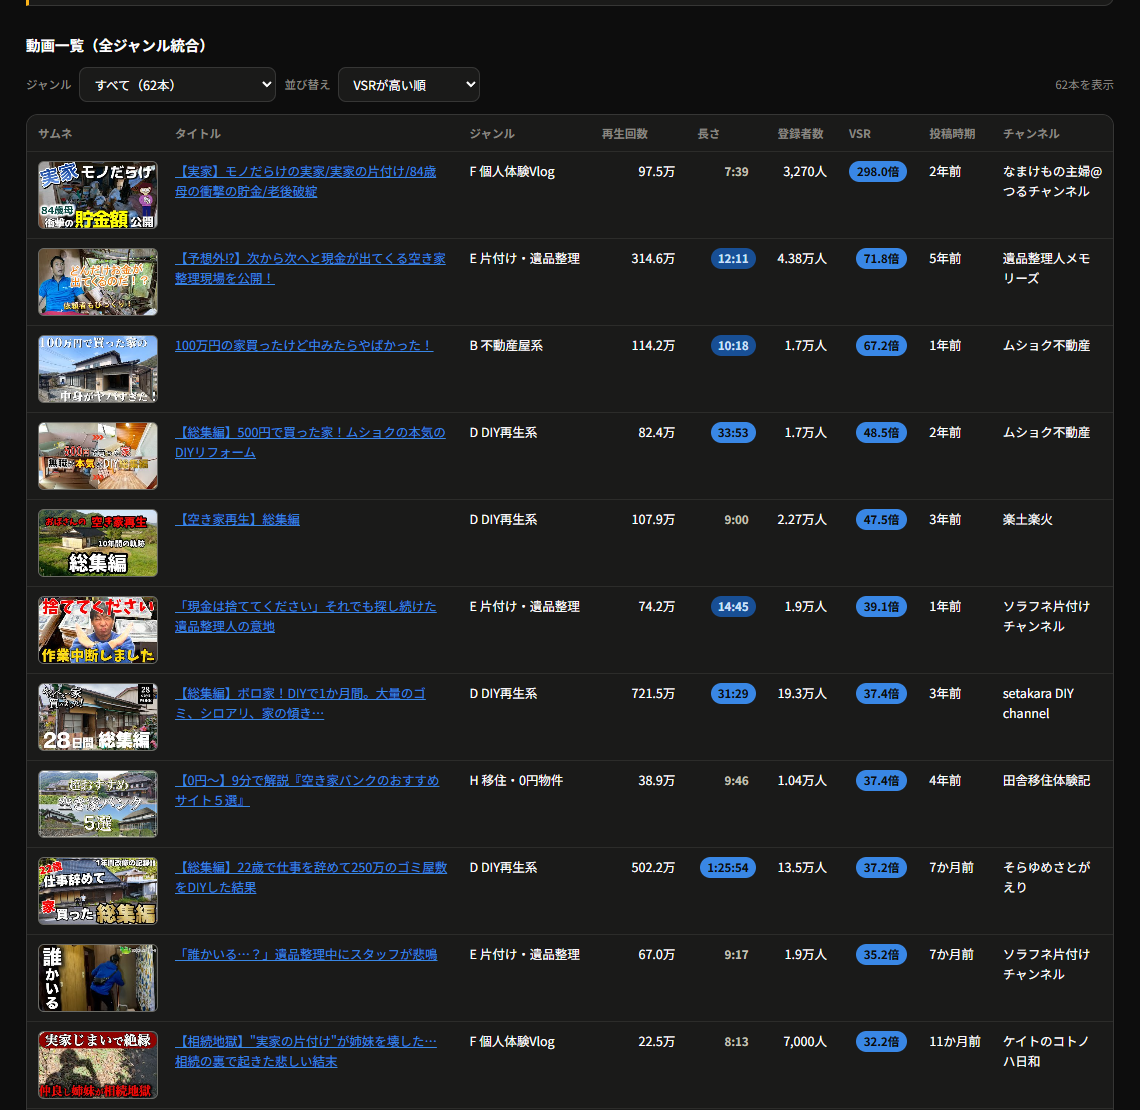1140x1110 pixels.
Task: Click thumbnail with 捨ててください text
Action: 98,630
